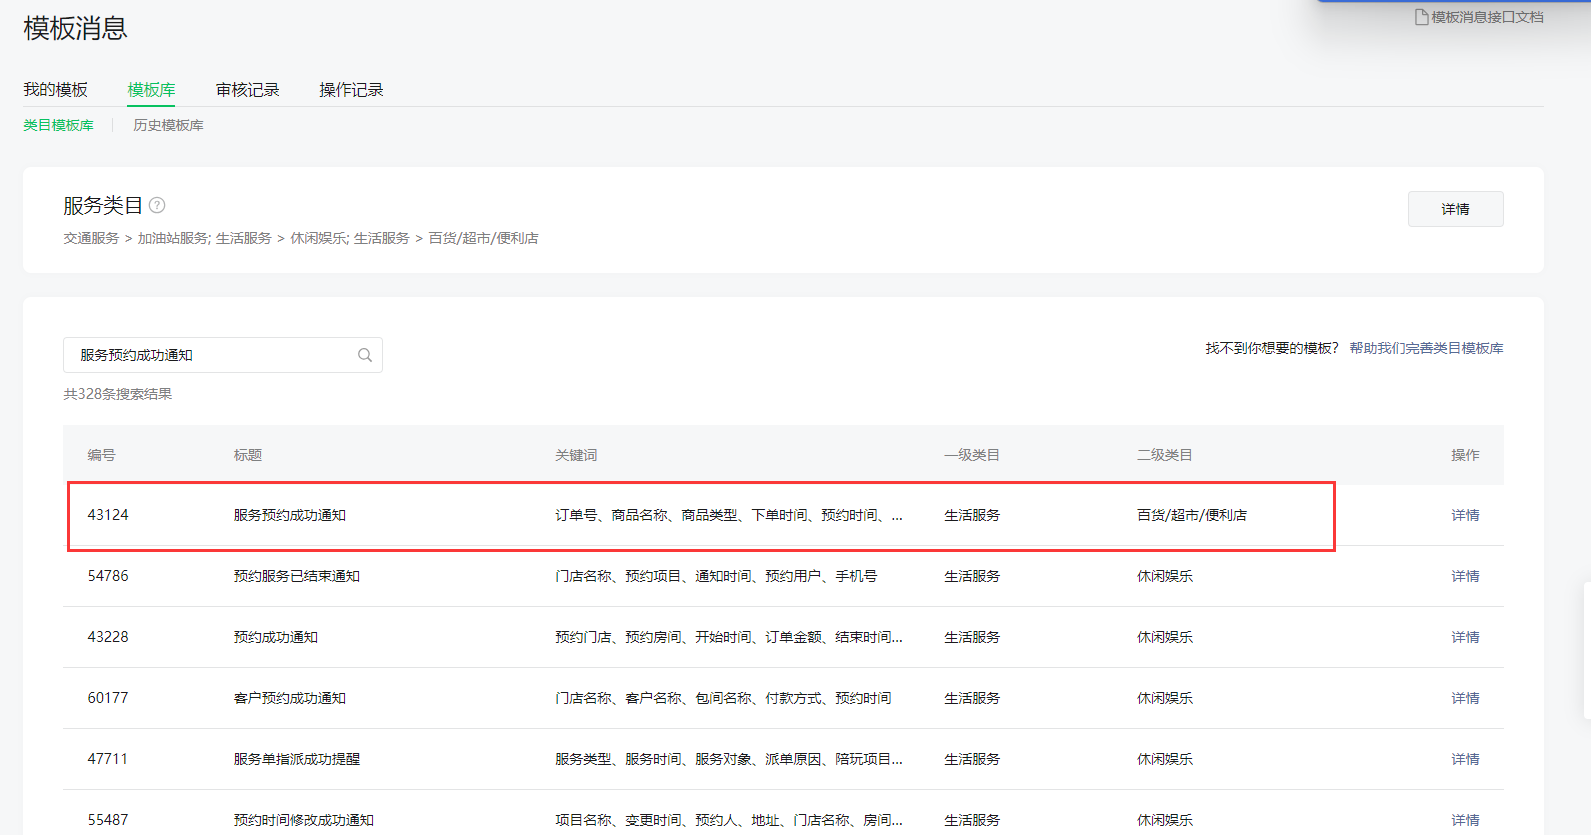Viewport: 1591px width, 835px height.
Task: Click the template search input field
Action: pos(210,355)
